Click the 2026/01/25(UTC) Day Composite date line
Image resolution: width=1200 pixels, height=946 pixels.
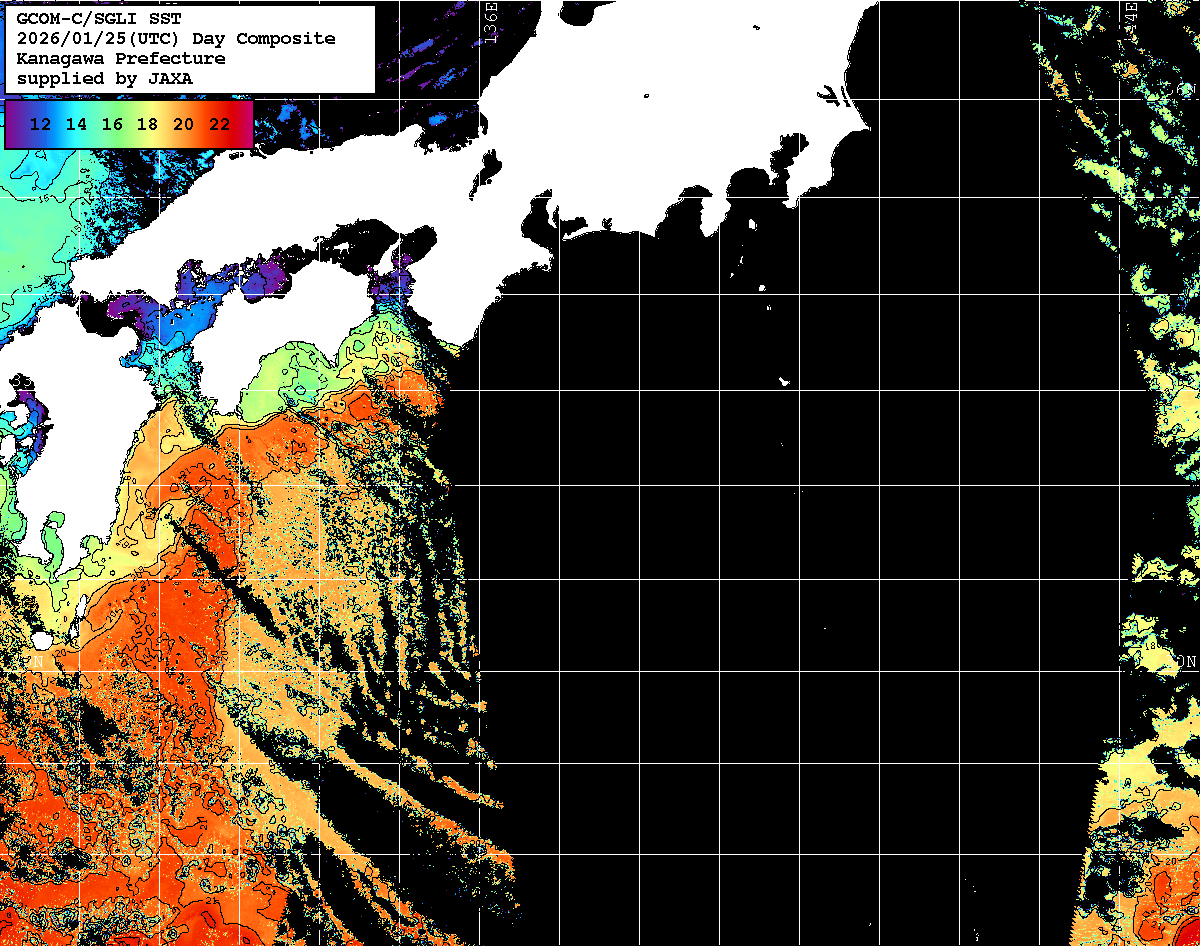coord(175,38)
